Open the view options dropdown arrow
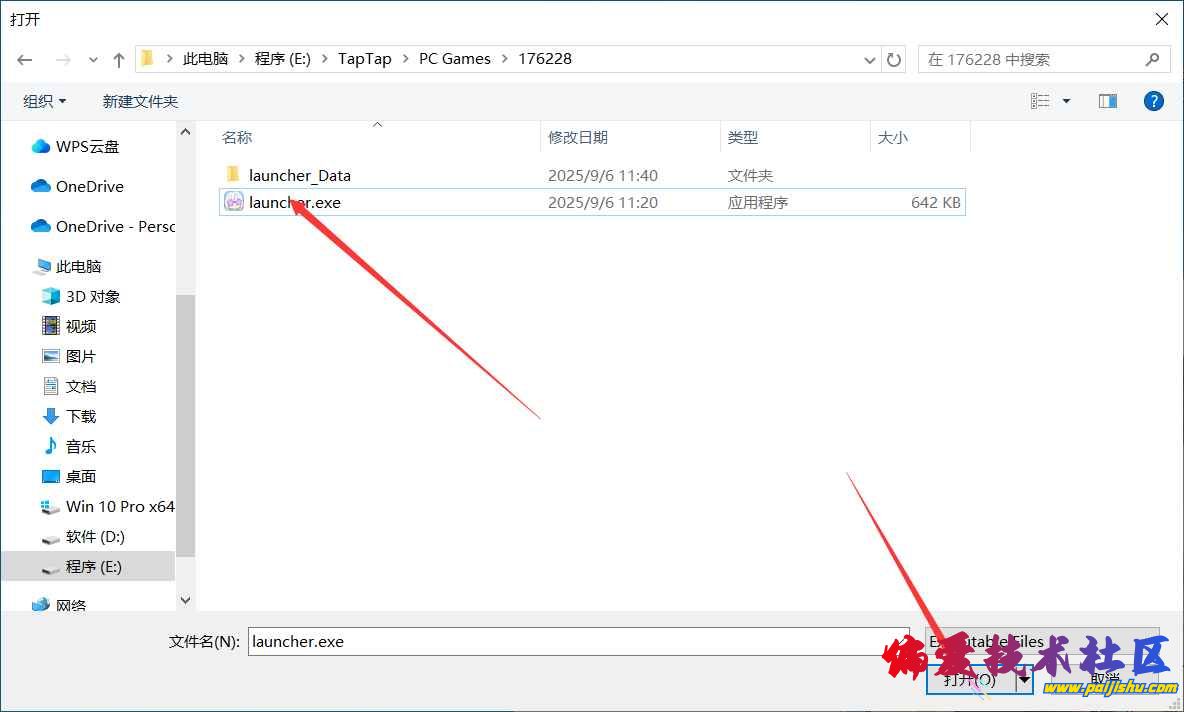 tap(1066, 101)
